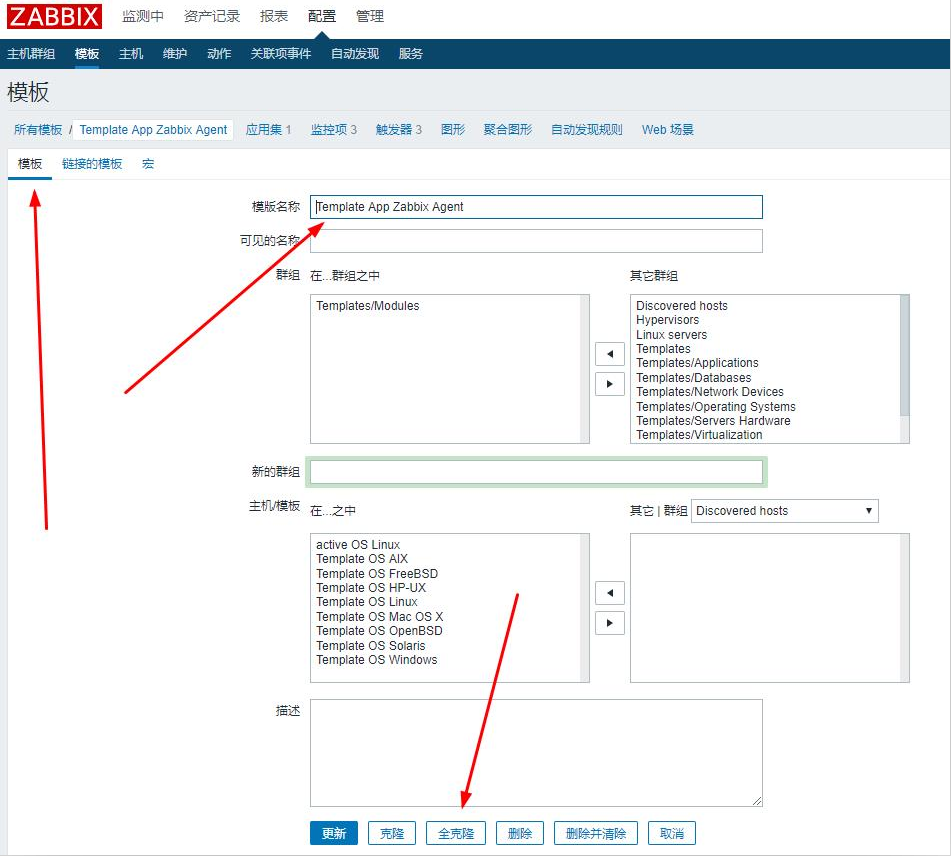951x856 pixels.
Task: Go to 动作 submenu item
Action: point(219,54)
